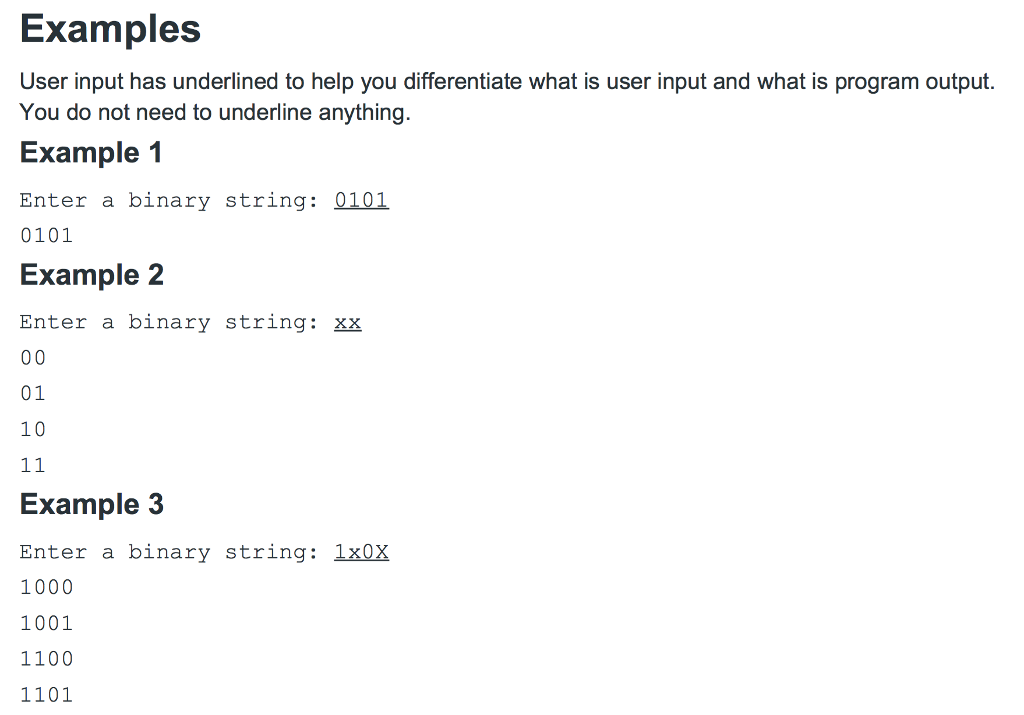Click the output line 1101
Screen dimensions: 1024x715
pyautogui.click(x=46, y=695)
